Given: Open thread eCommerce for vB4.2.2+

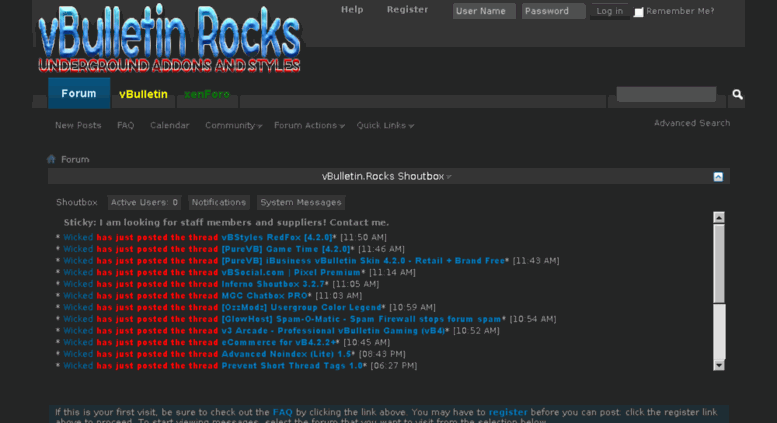Looking at the screenshot, I should (278, 342).
